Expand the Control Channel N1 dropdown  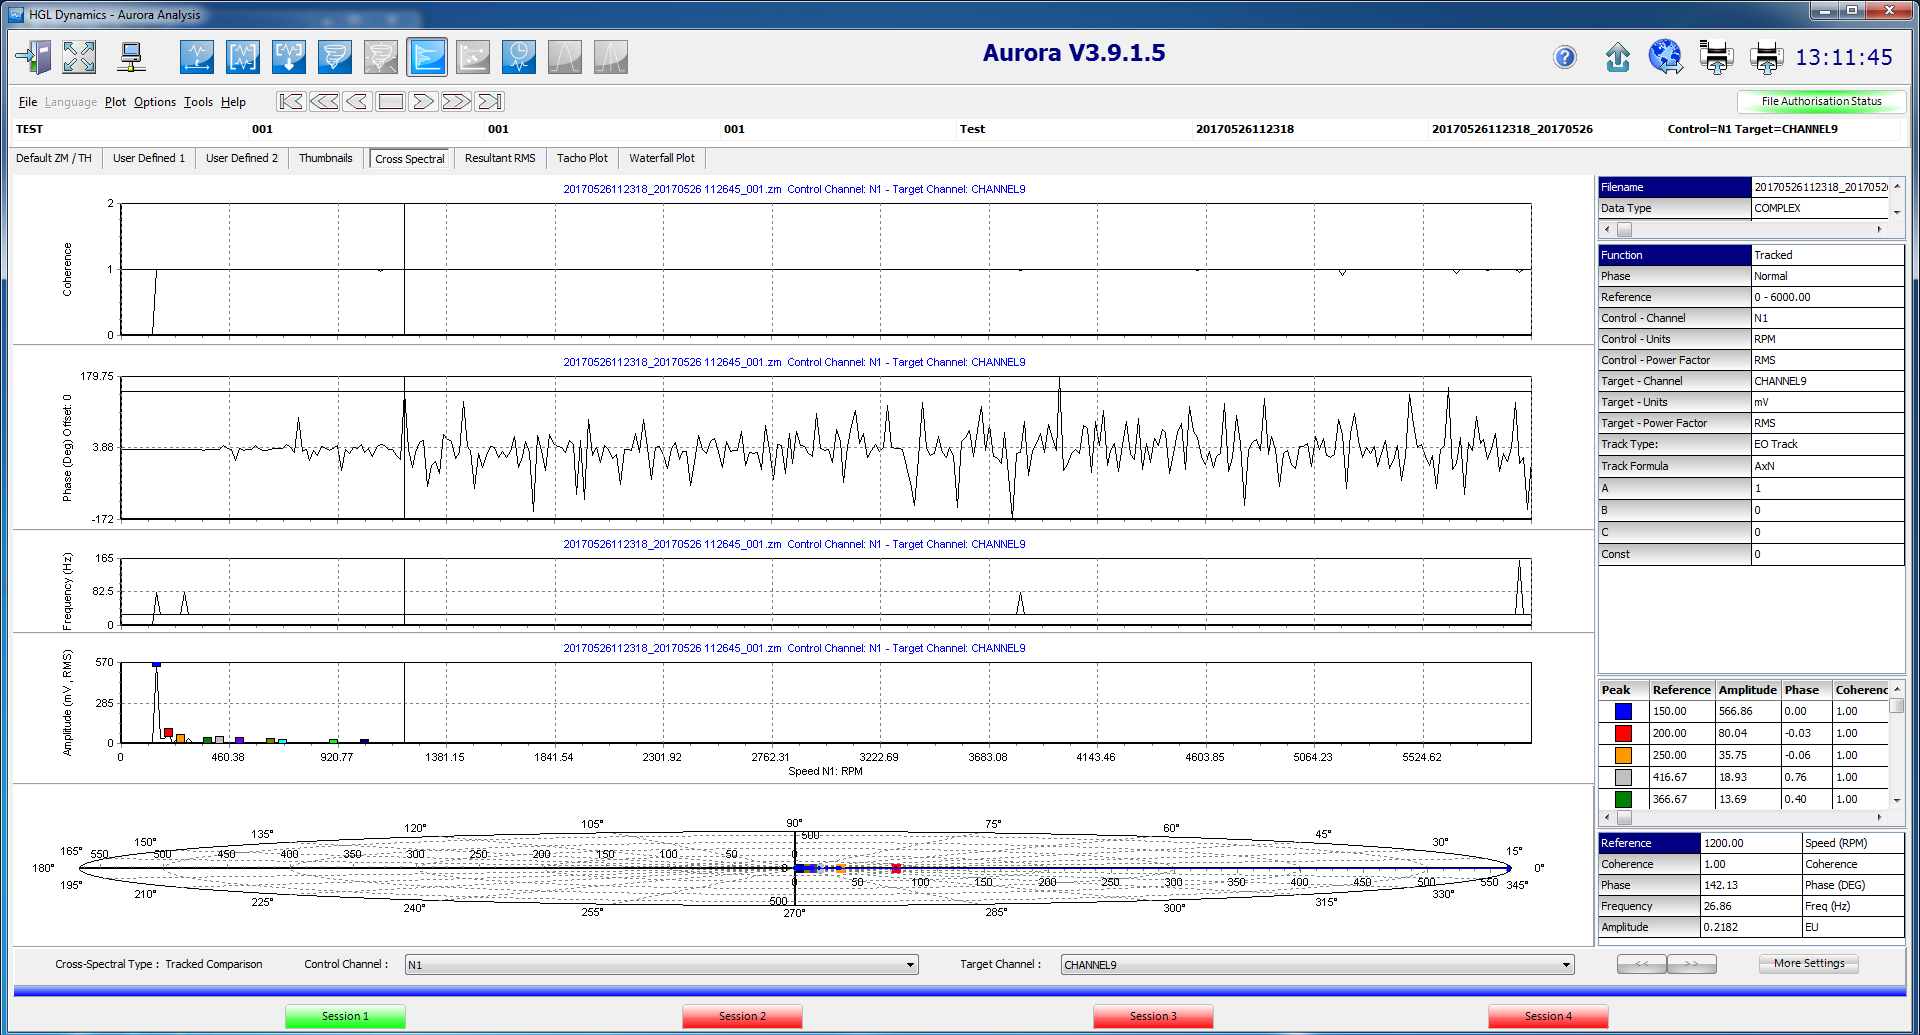coord(910,965)
